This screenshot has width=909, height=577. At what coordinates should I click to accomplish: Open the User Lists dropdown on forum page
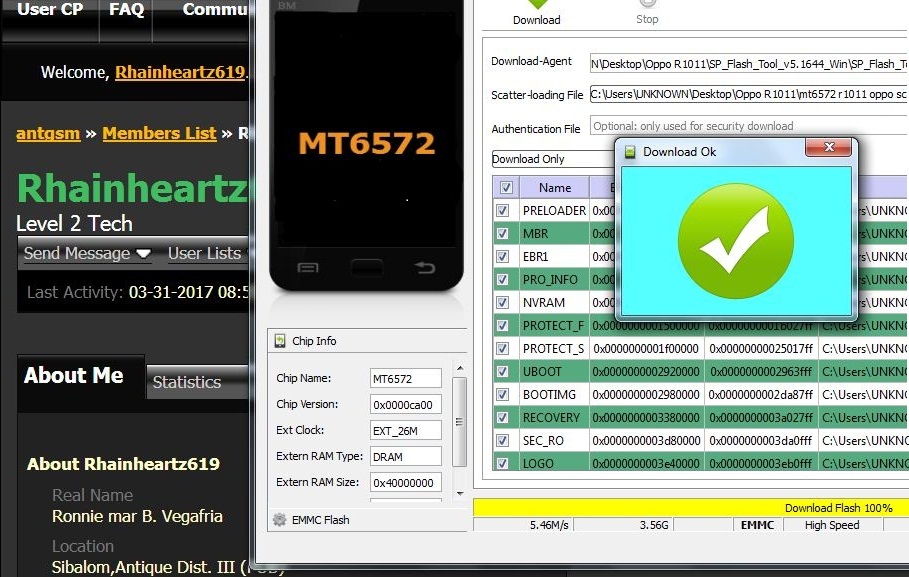pyautogui.click(x=208, y=253)
